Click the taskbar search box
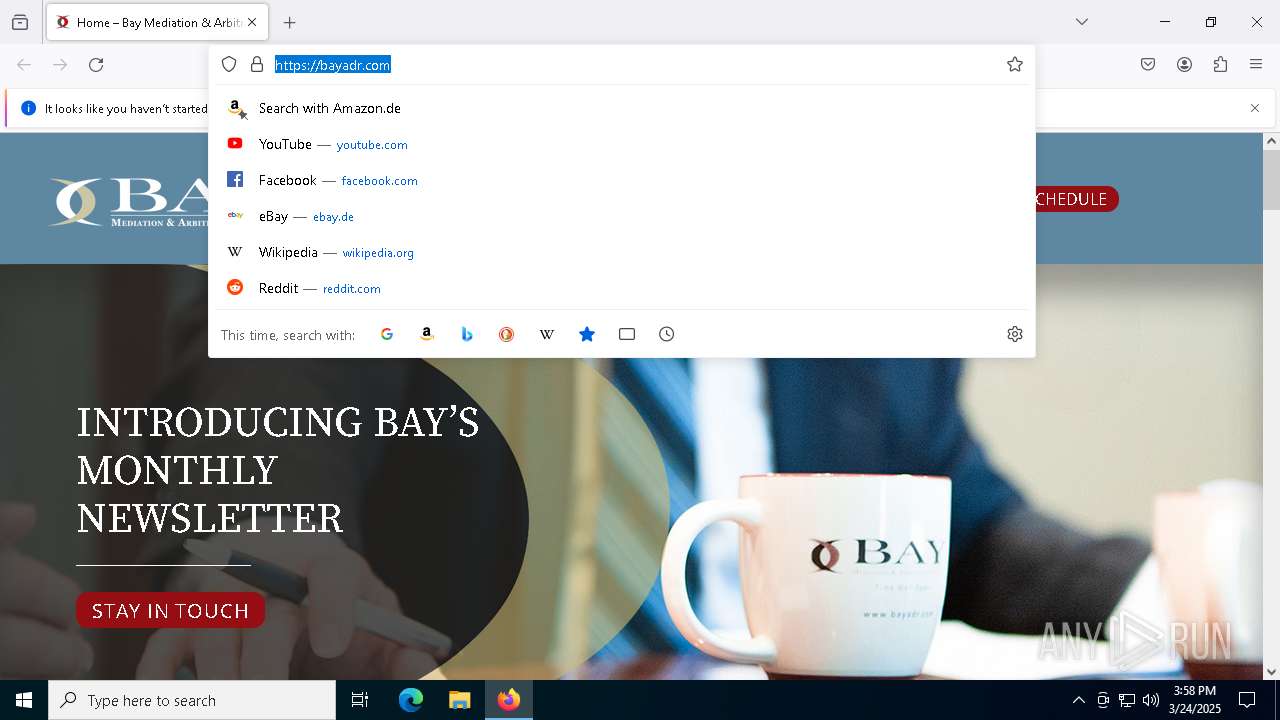 tap(192, 700)
